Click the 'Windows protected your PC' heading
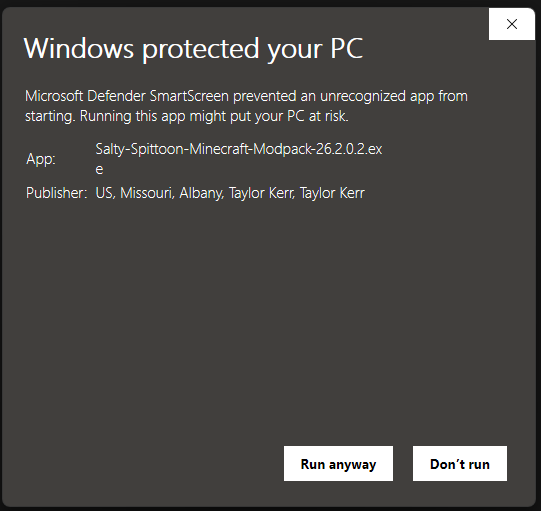The image size is (541, 511). (x=193, y=49)
